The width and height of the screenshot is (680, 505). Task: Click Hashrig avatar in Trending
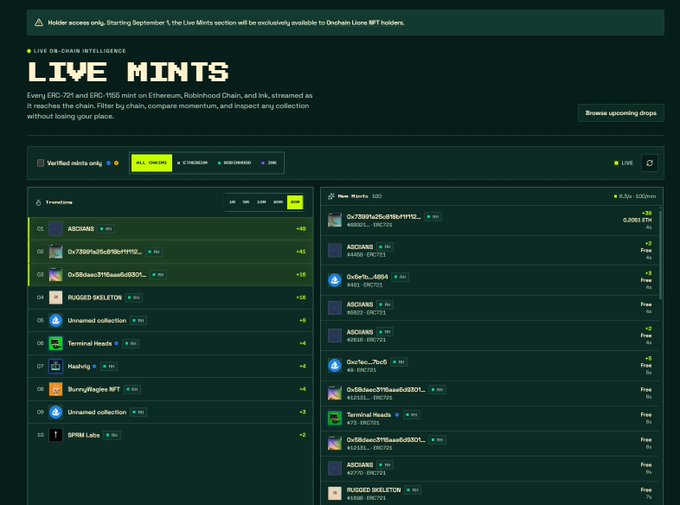[56, 366]
